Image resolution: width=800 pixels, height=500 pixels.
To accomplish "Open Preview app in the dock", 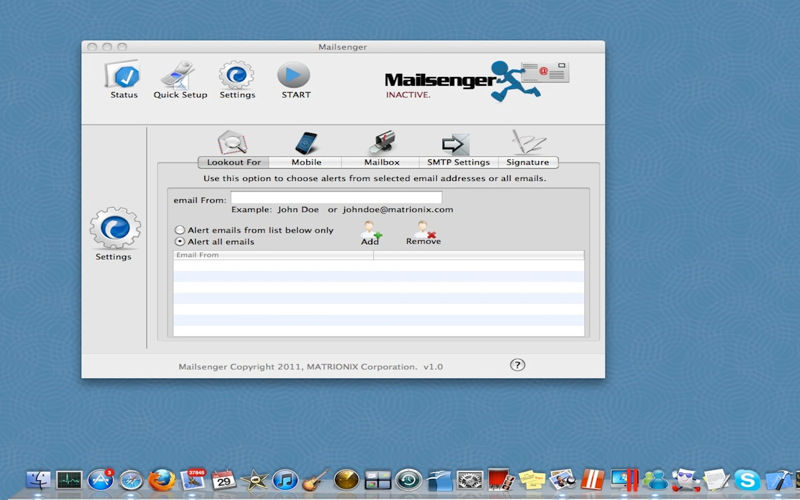I will click(x=562, y=480).
